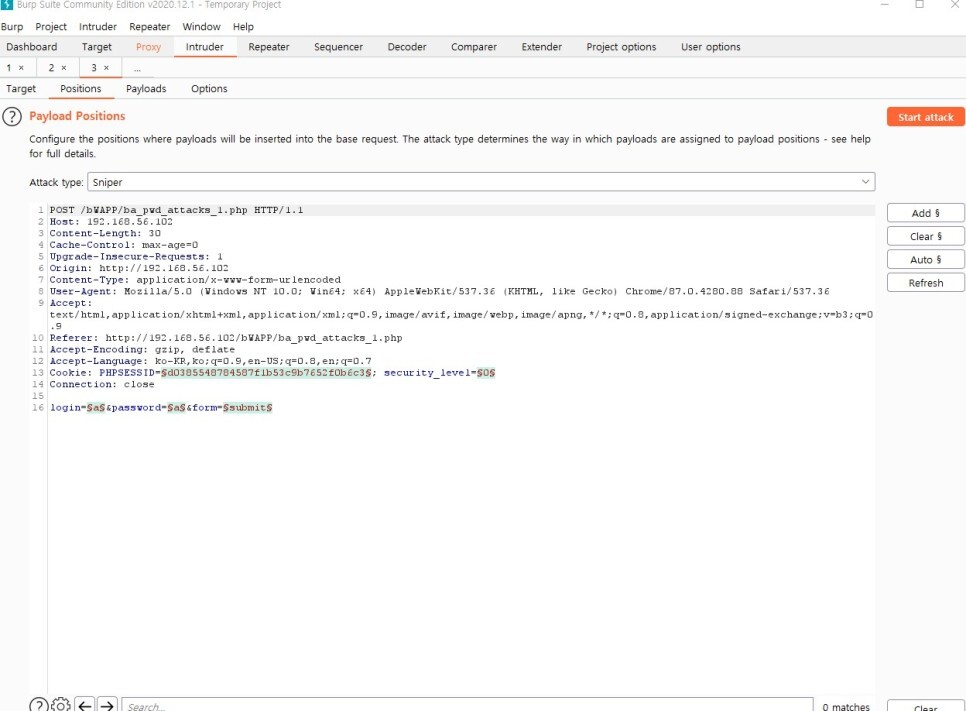Click the Content-Length: 30 header
This screenshot has width=966, height=711.
pyautogui.click(x=105, y=234)
